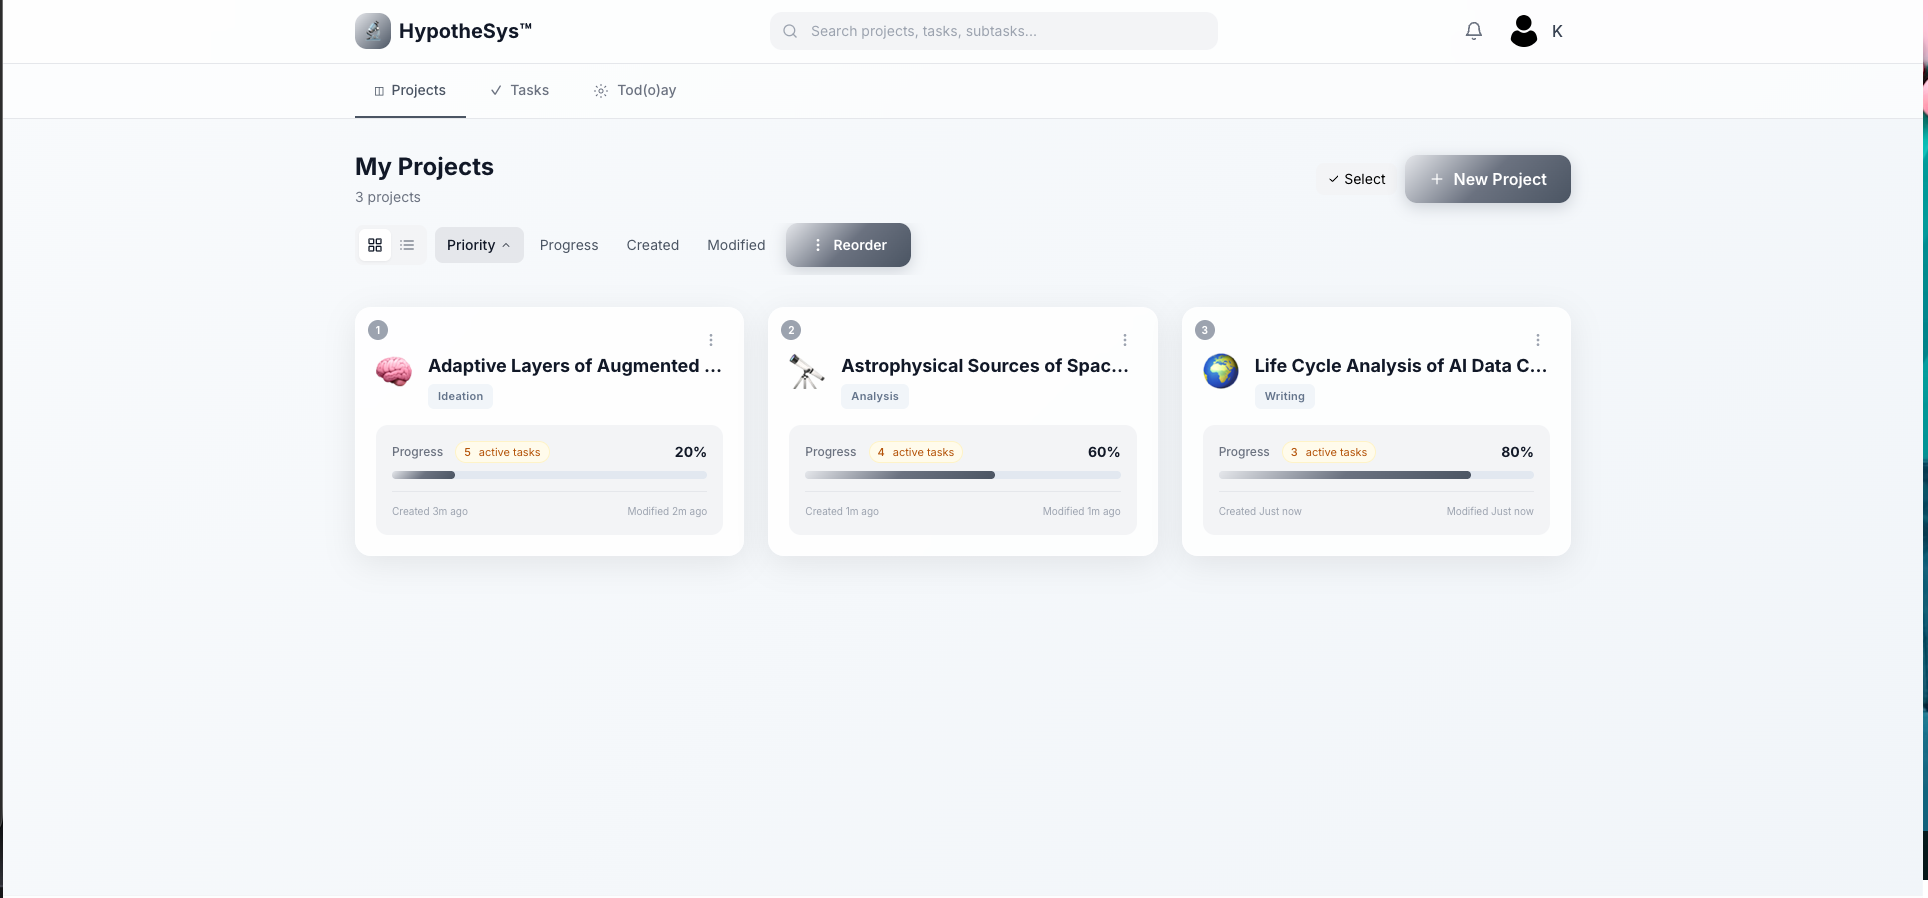
Task: Click the 5 active tasks badge
Action: (502, 452)
